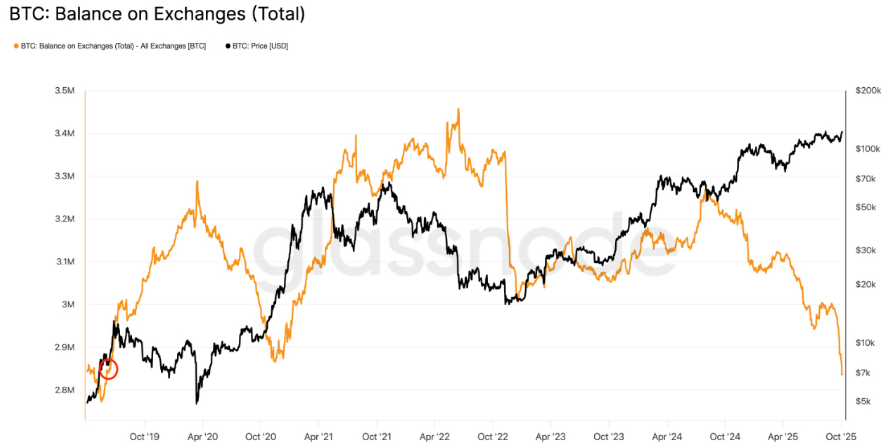Click the orange legend dot for Balance on Exchanges
Viewport: 893px width, 445px height.
16,46
